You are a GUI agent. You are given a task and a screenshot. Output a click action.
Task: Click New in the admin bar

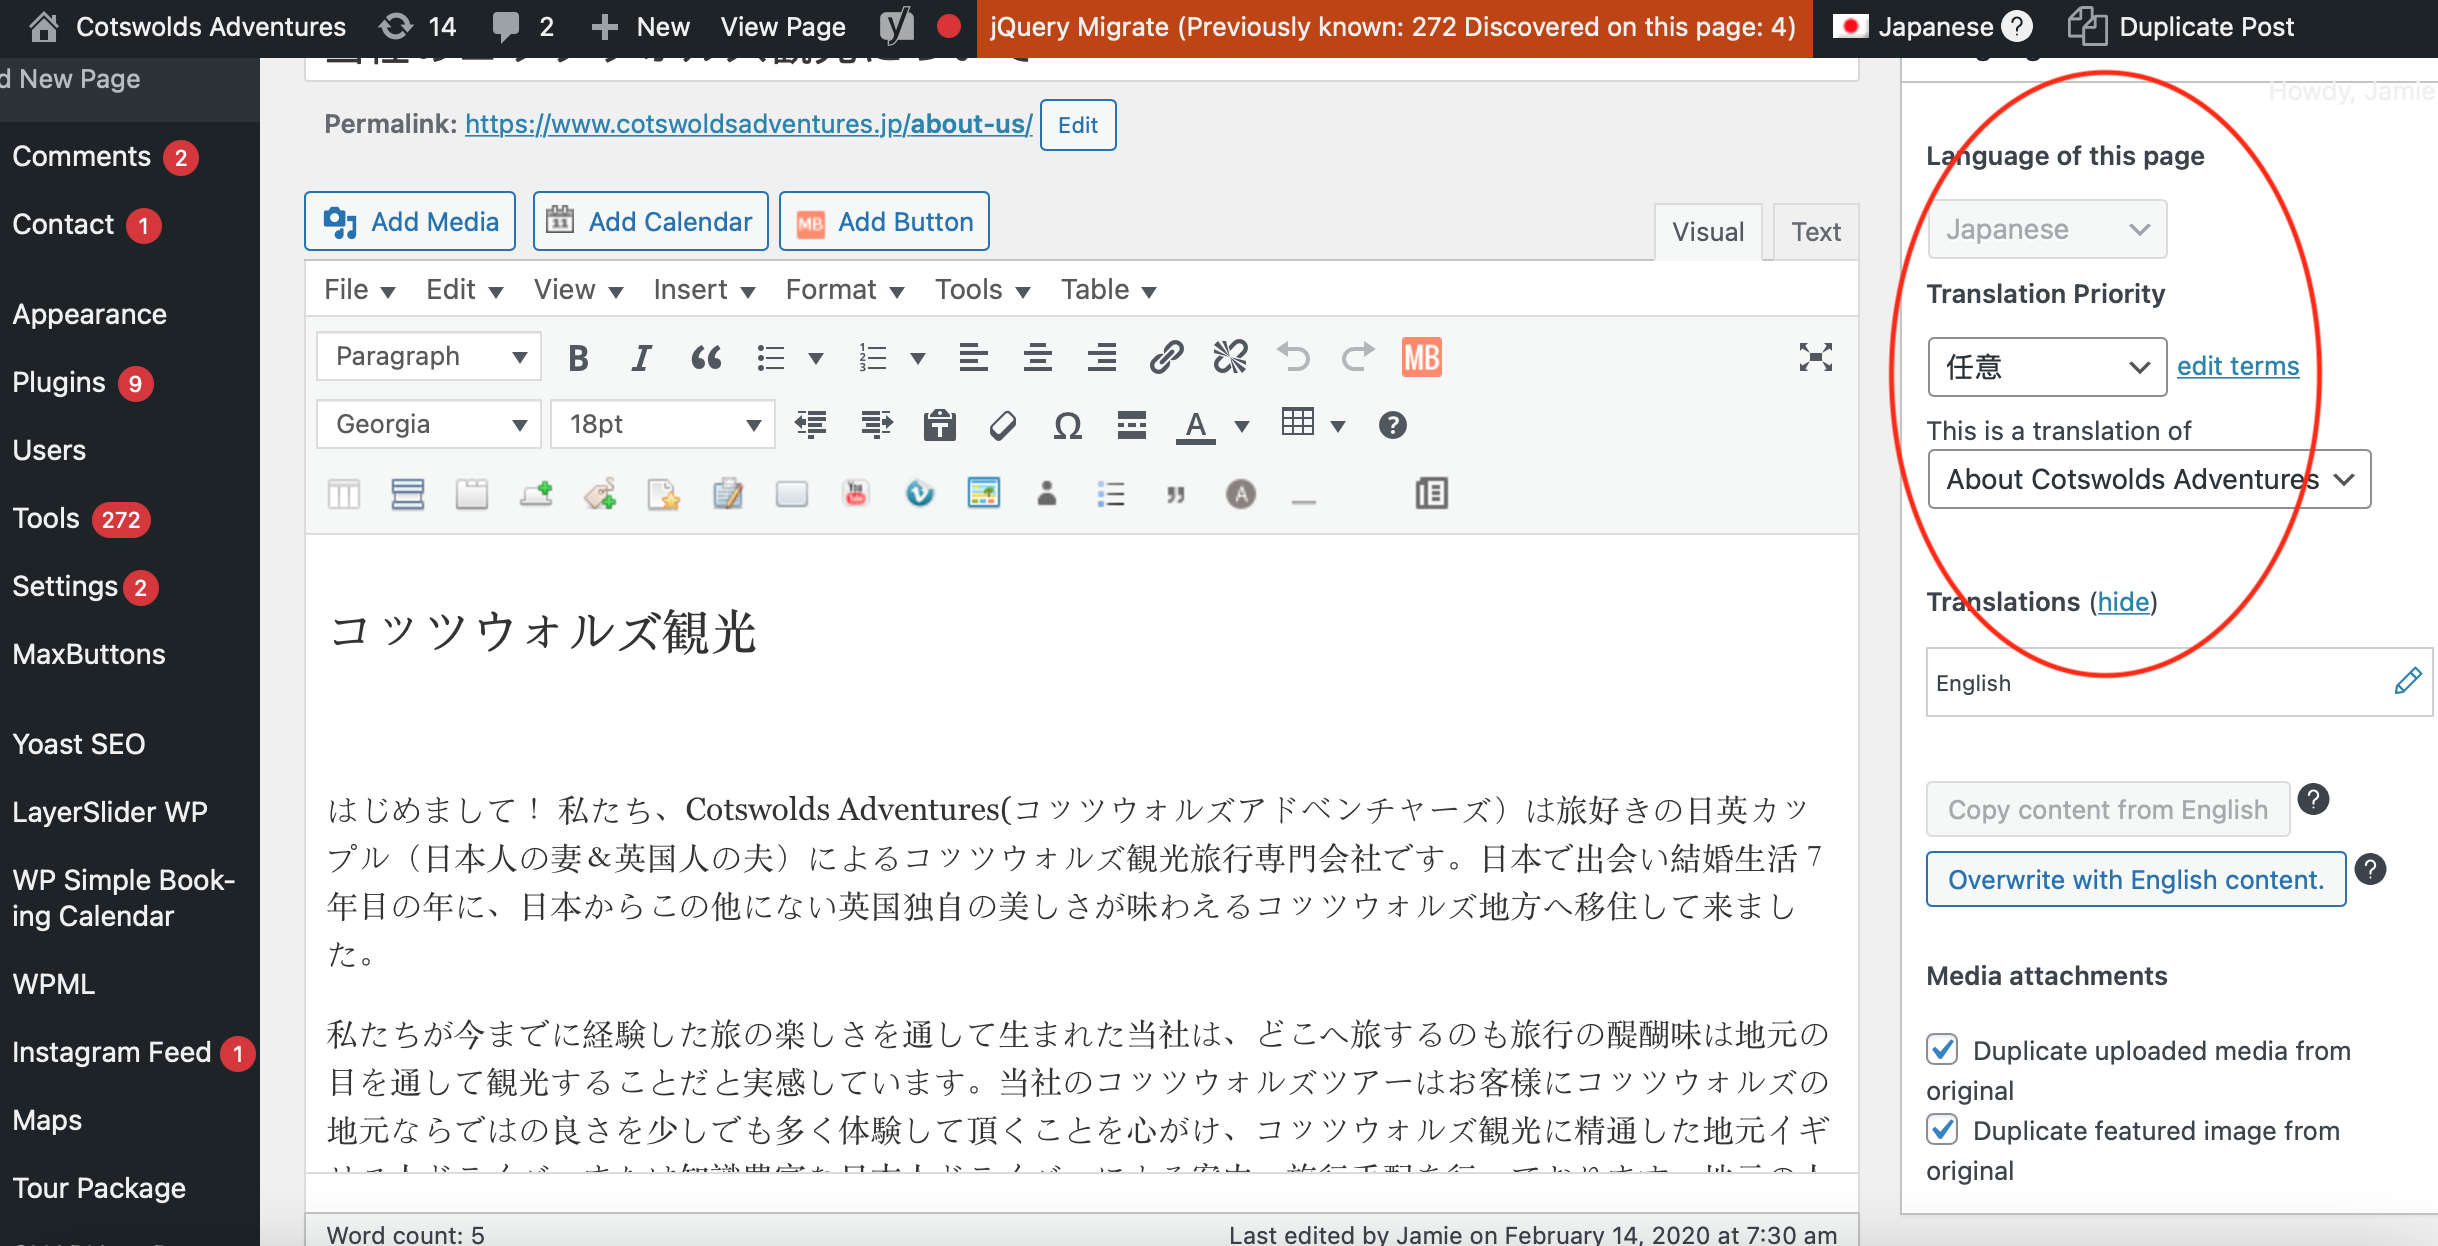tap(641, 27)
